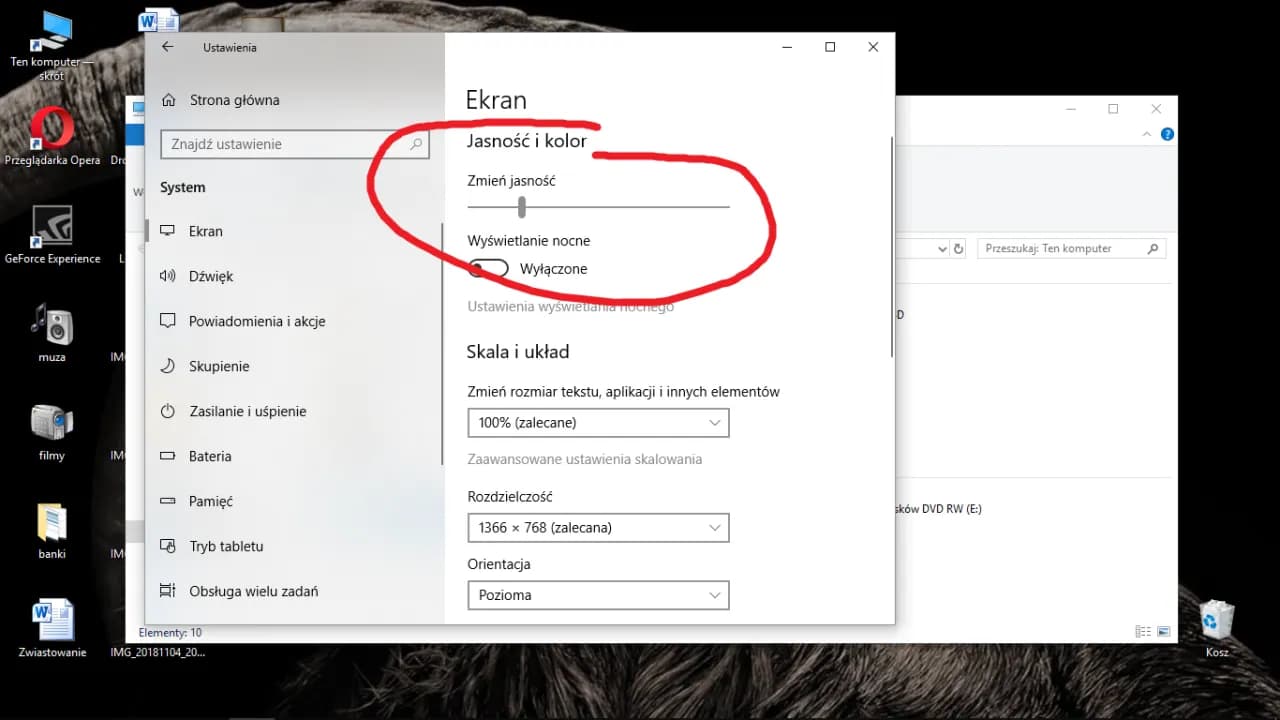Screen dimensions: 1280x720
Task: Select Ekran in the settings sidebar
Action: 206,231
